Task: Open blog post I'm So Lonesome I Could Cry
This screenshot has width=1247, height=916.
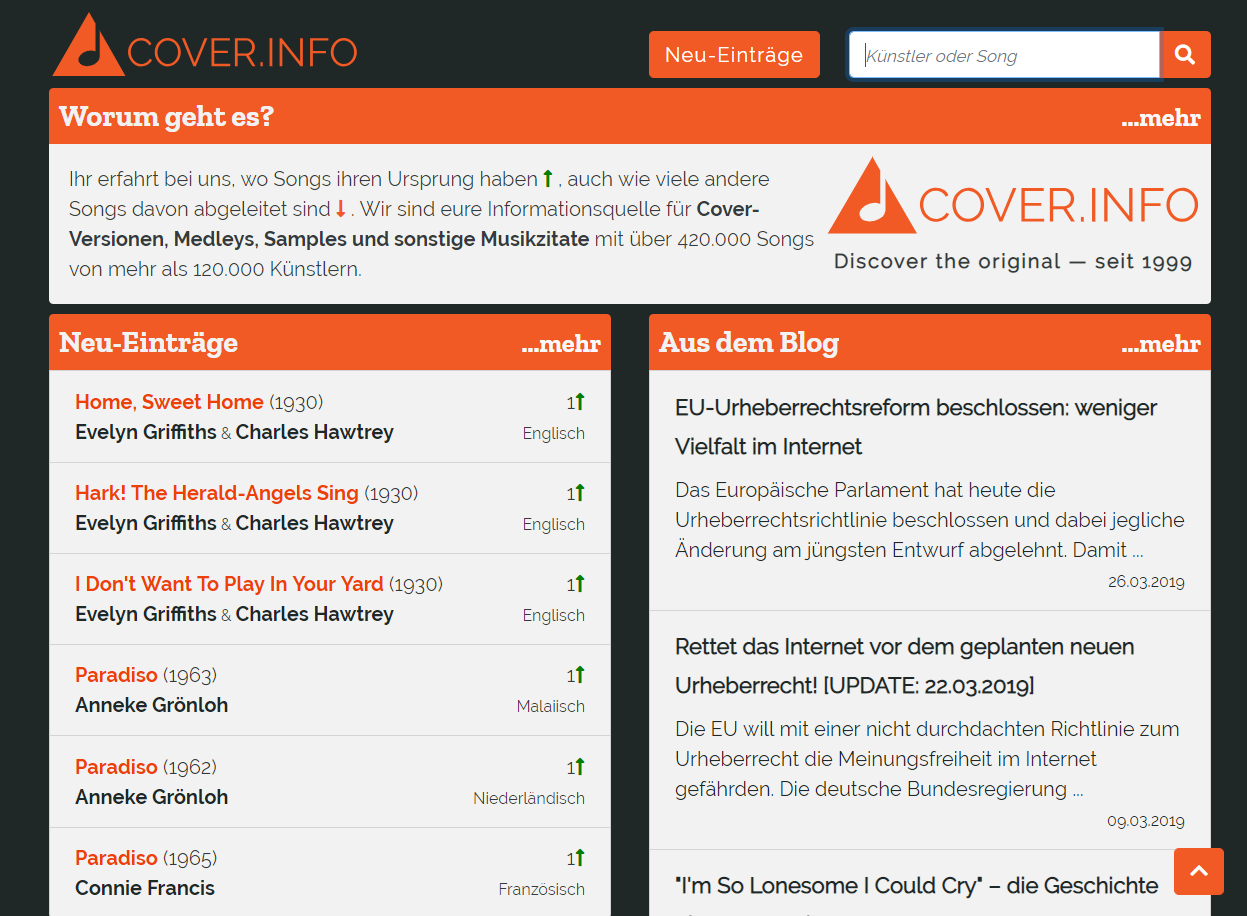Action: (x=917, y=886)
